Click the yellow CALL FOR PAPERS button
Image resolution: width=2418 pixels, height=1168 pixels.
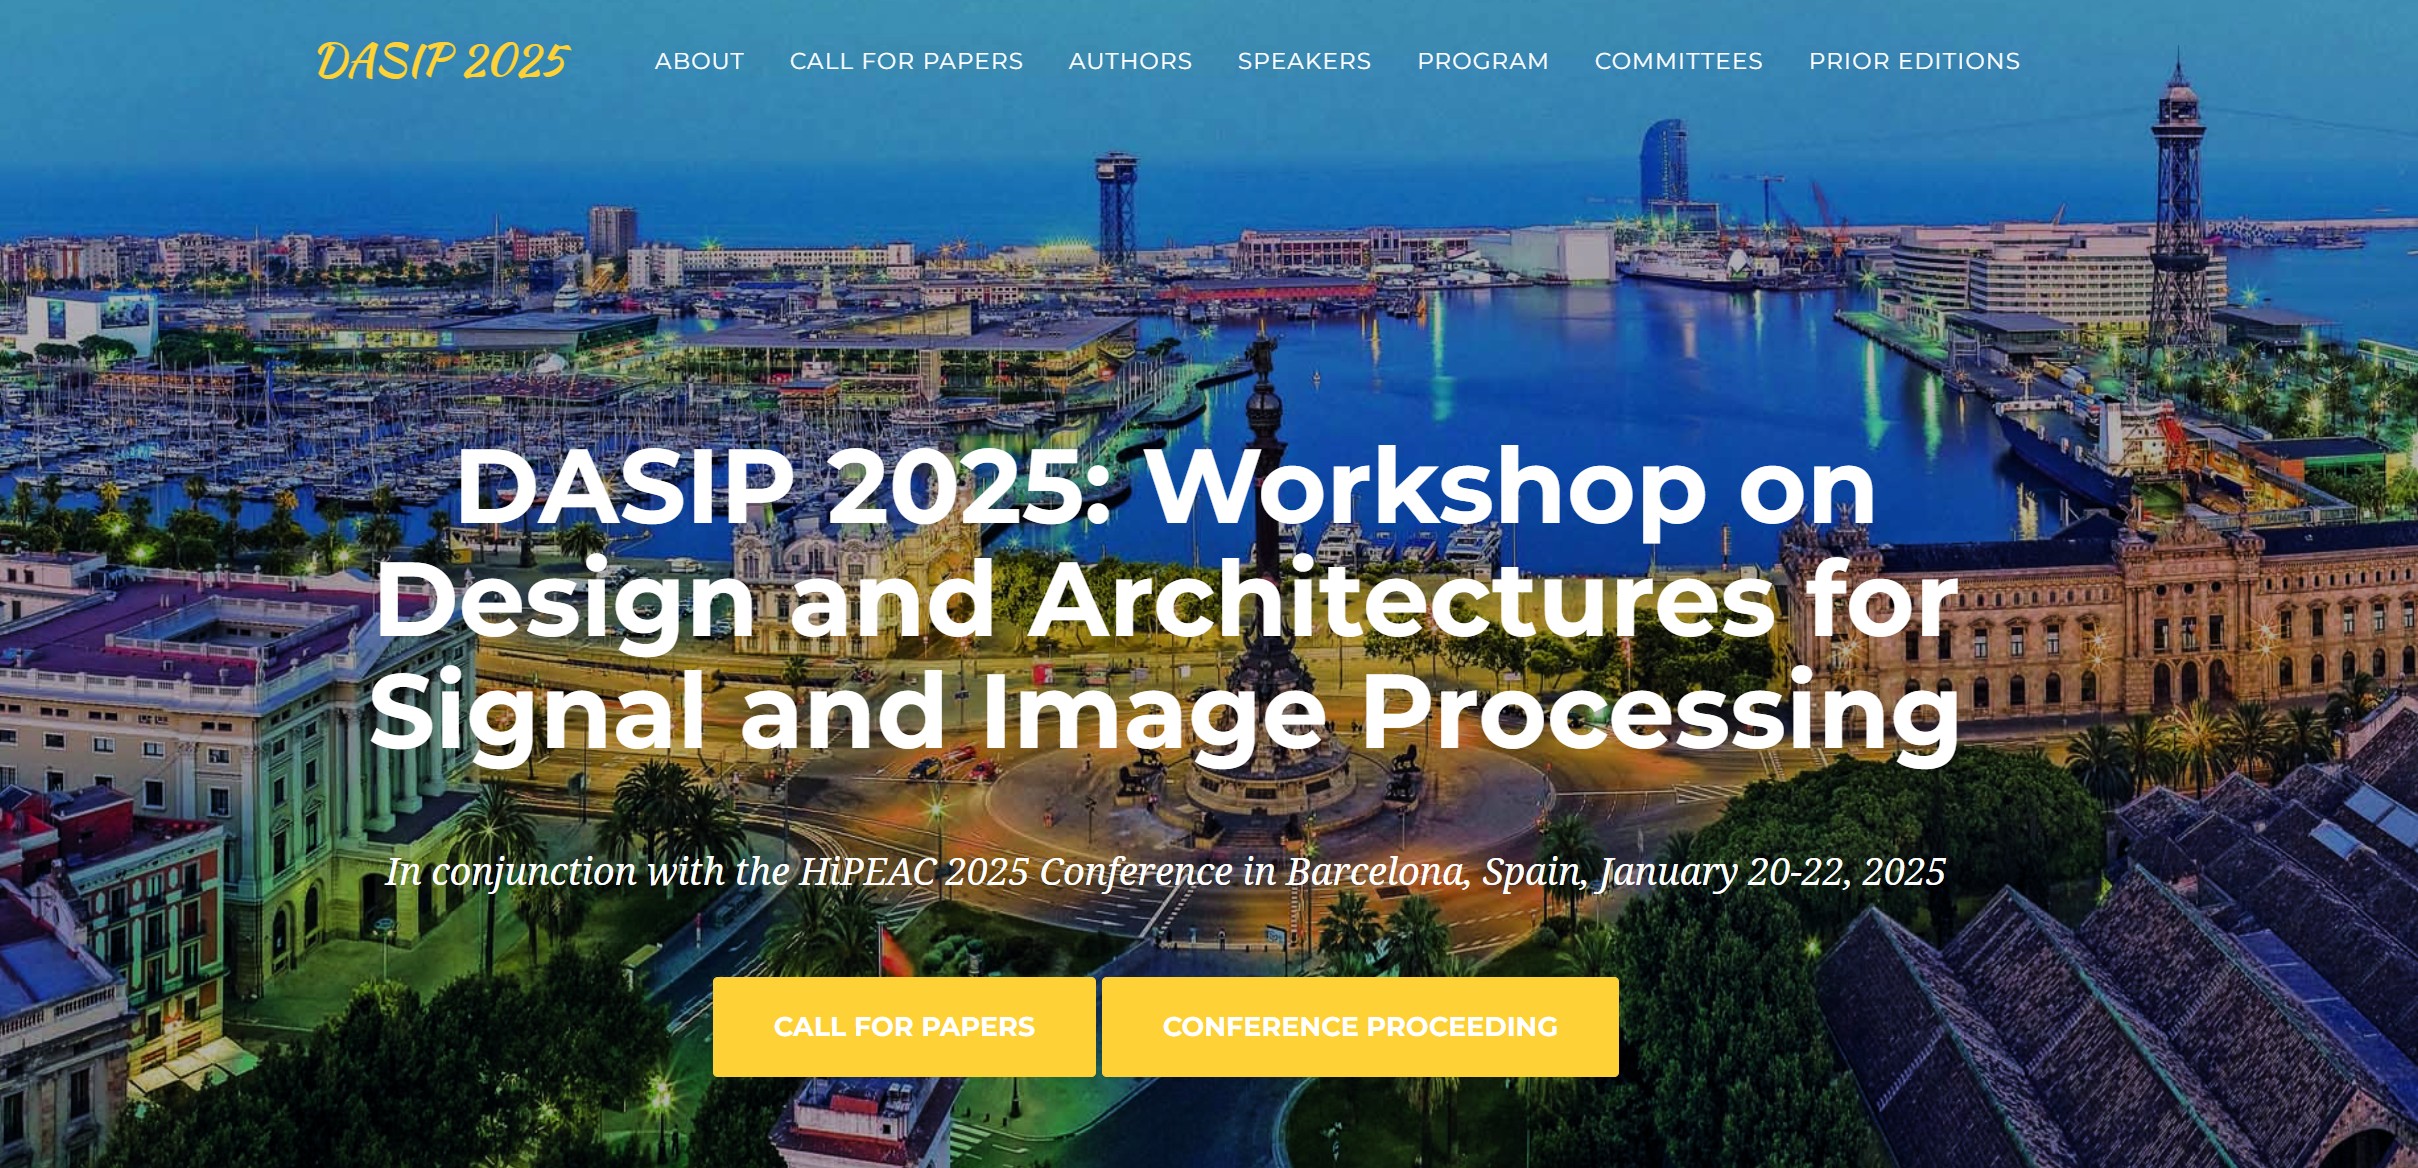[x=904, y=1027]
